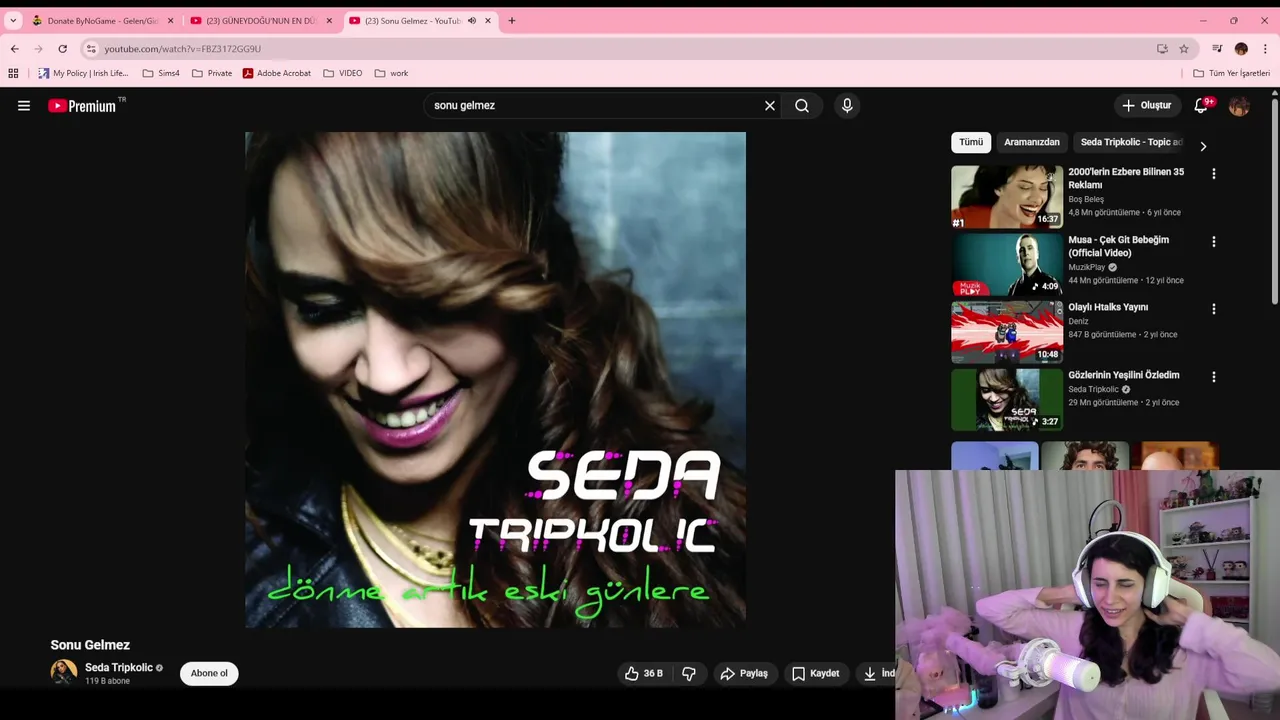Open the YouTube account avatar menu

click(x=1239, y=106)
